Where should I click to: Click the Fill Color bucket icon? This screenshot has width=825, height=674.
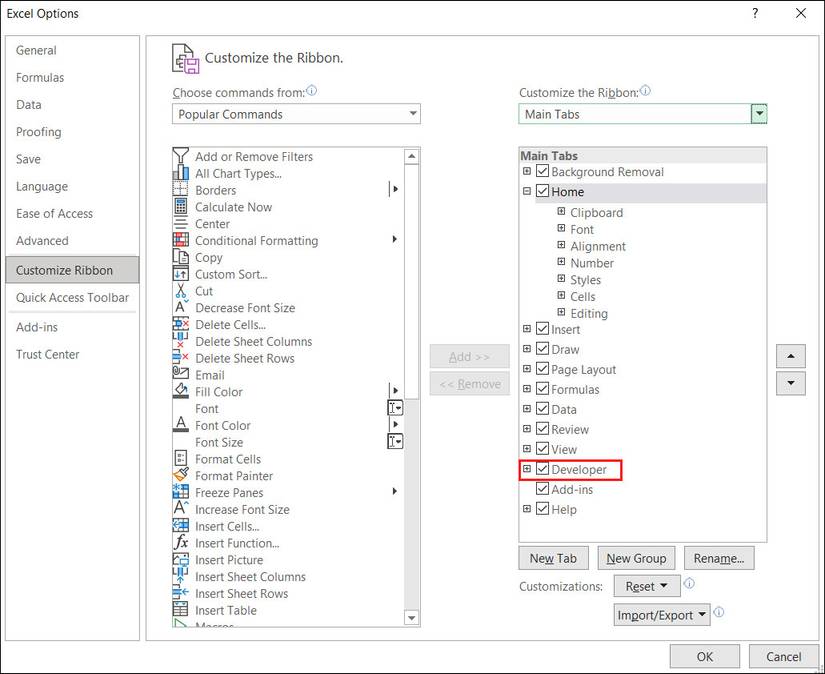(x=180, y=391)
